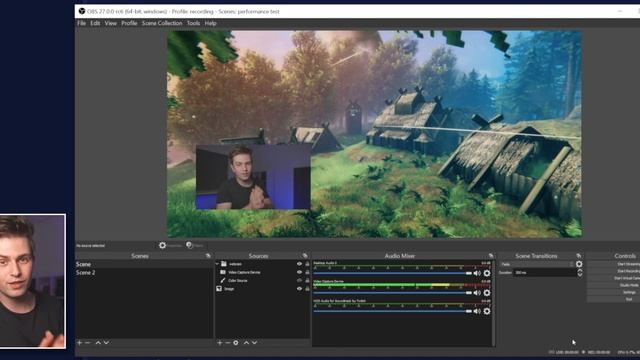Adjust Video Capture Device volume slider
Image resolution: width=640 pixels, height=360 pixels.
[393, 293]
